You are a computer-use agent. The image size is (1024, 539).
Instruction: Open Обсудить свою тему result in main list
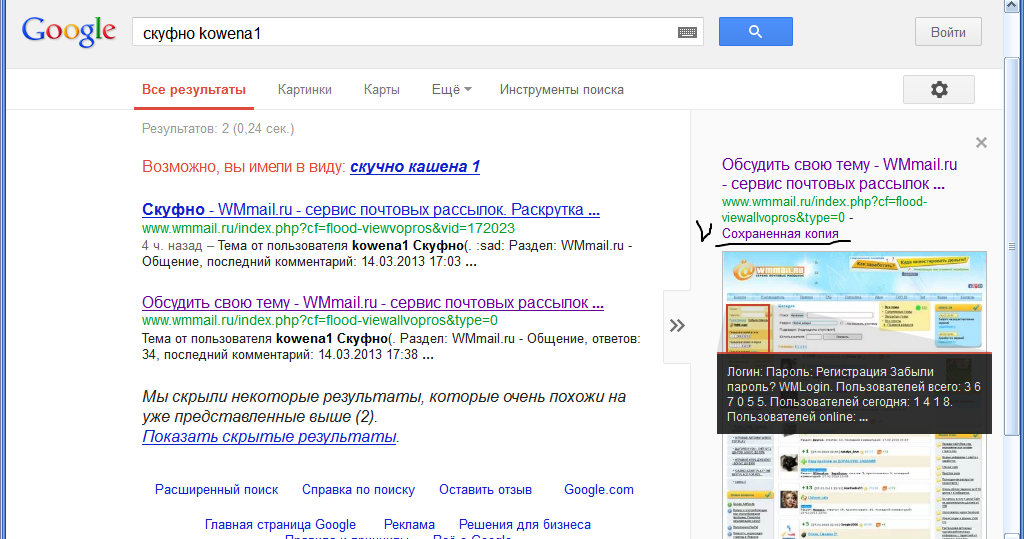click(372, 302)
